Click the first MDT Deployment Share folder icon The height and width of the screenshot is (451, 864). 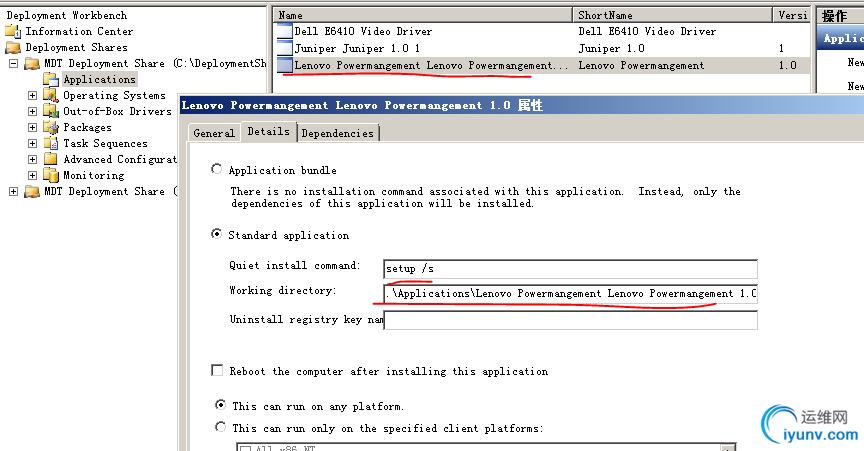pos(32,63)
